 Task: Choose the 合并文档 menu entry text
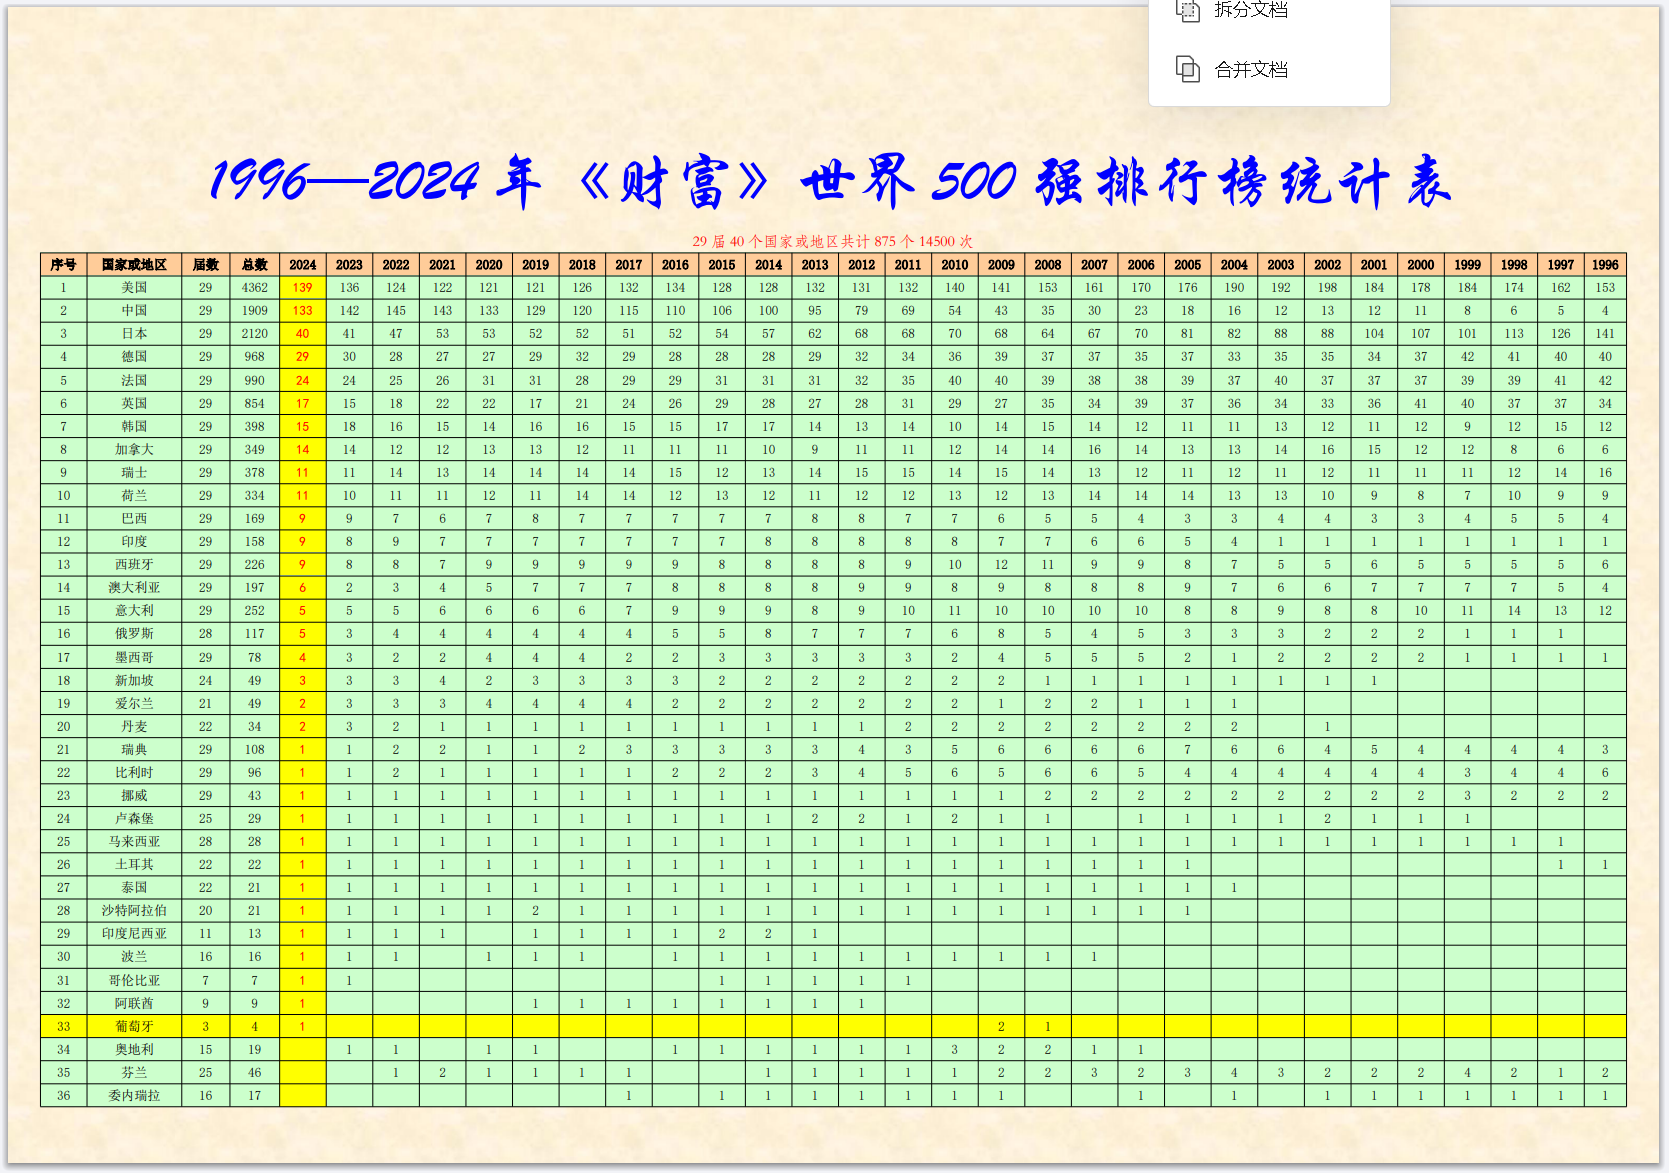pyautogui.click(x=1250, y=69)
